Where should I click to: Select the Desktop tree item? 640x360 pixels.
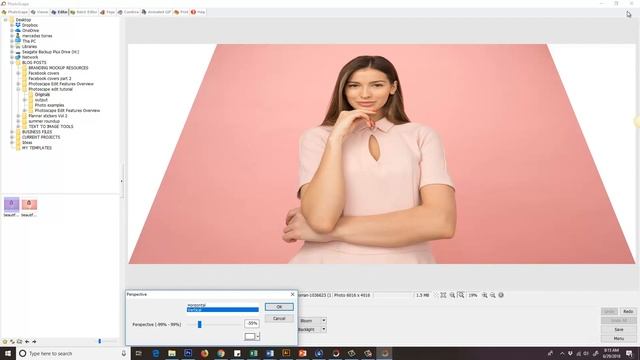(23, 20)
